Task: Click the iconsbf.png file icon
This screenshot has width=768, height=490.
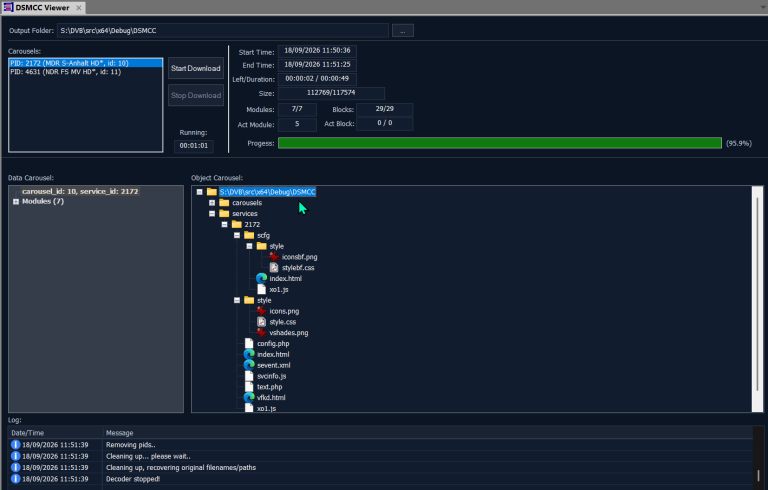Action: click(x=274, y=257)
